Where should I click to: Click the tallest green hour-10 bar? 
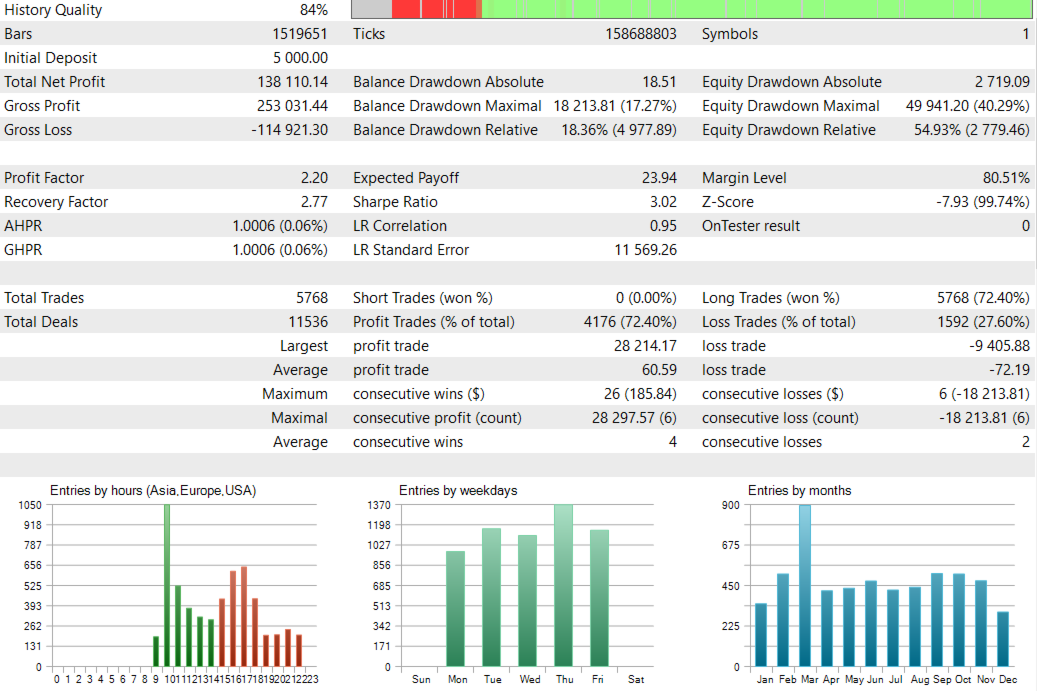[x=167, y=585]
